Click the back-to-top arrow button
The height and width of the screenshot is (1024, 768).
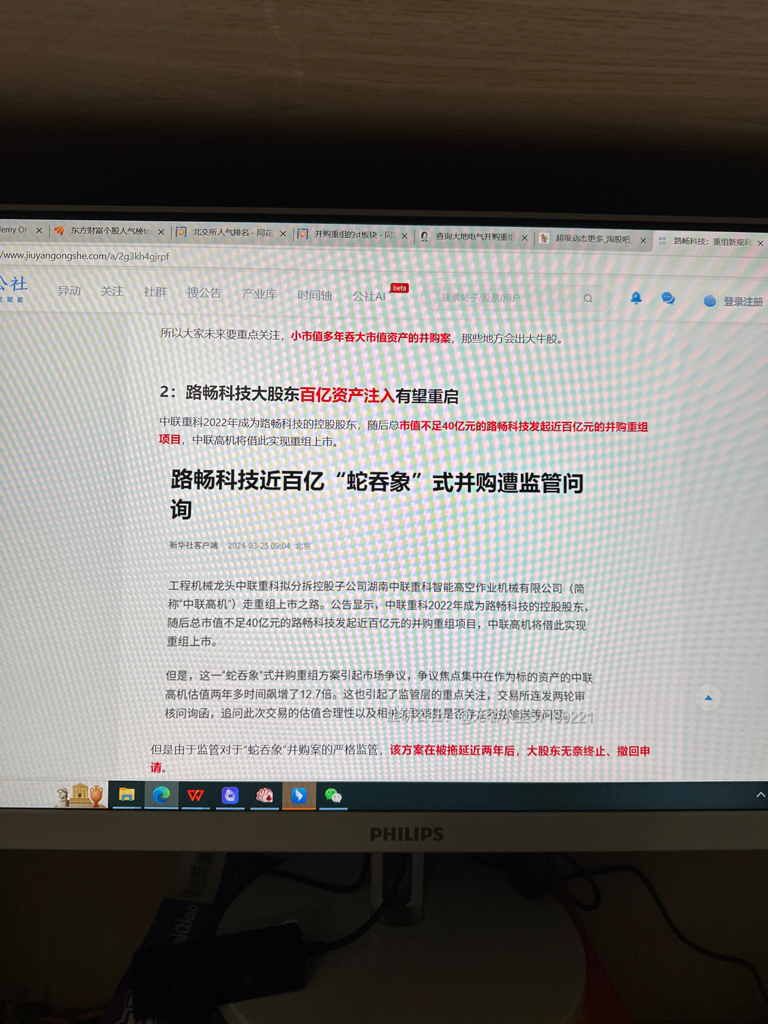[708, 697]
